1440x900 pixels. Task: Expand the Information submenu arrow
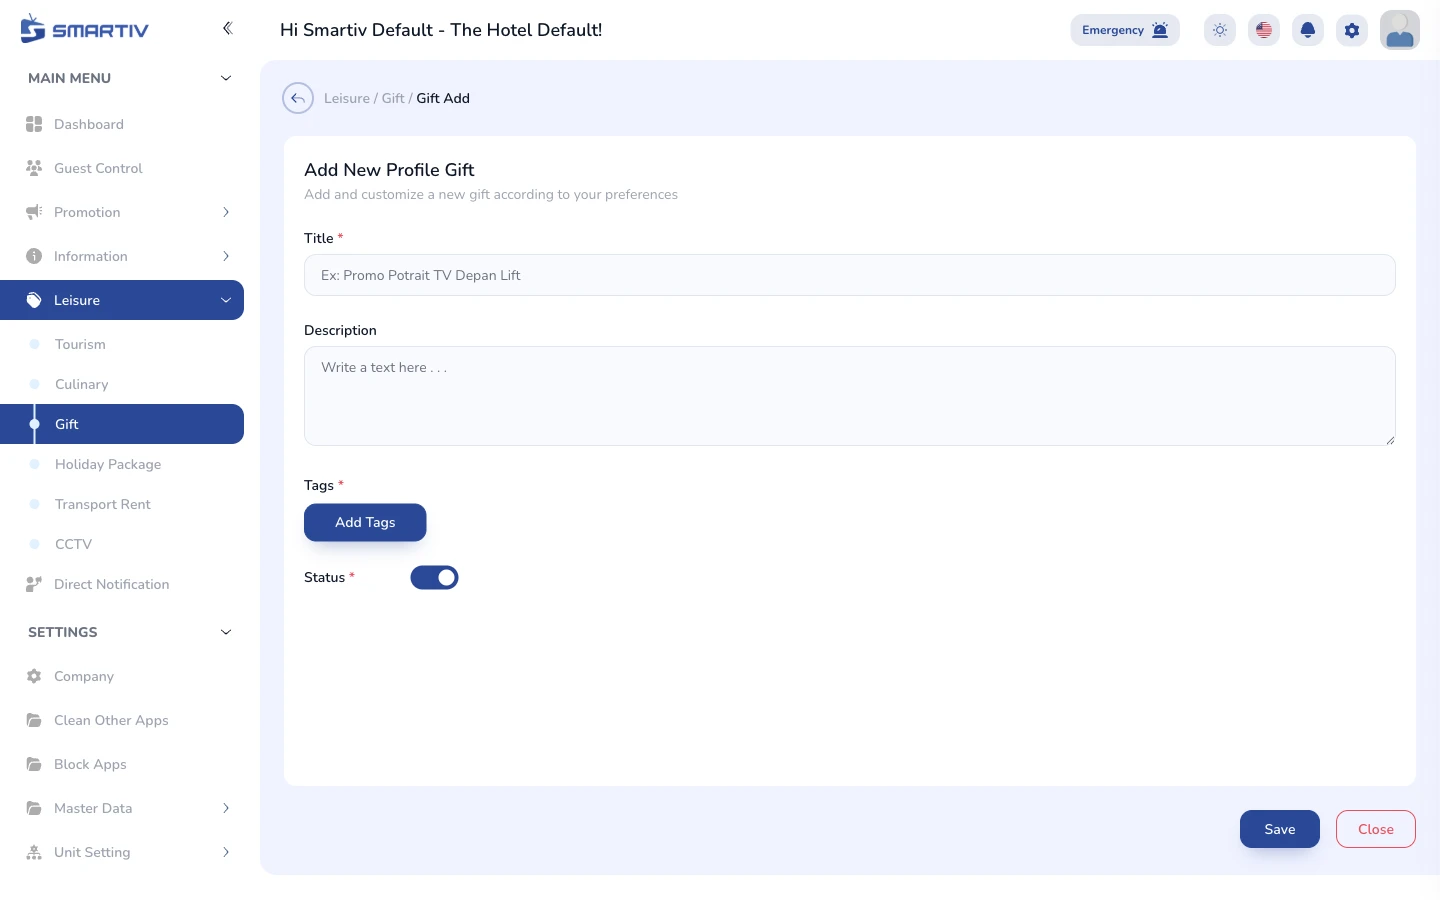[226, 256]
